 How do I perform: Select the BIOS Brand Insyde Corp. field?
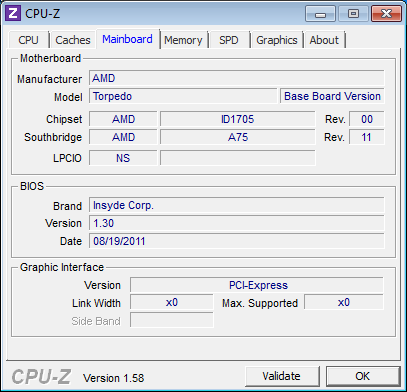(237, 205)
